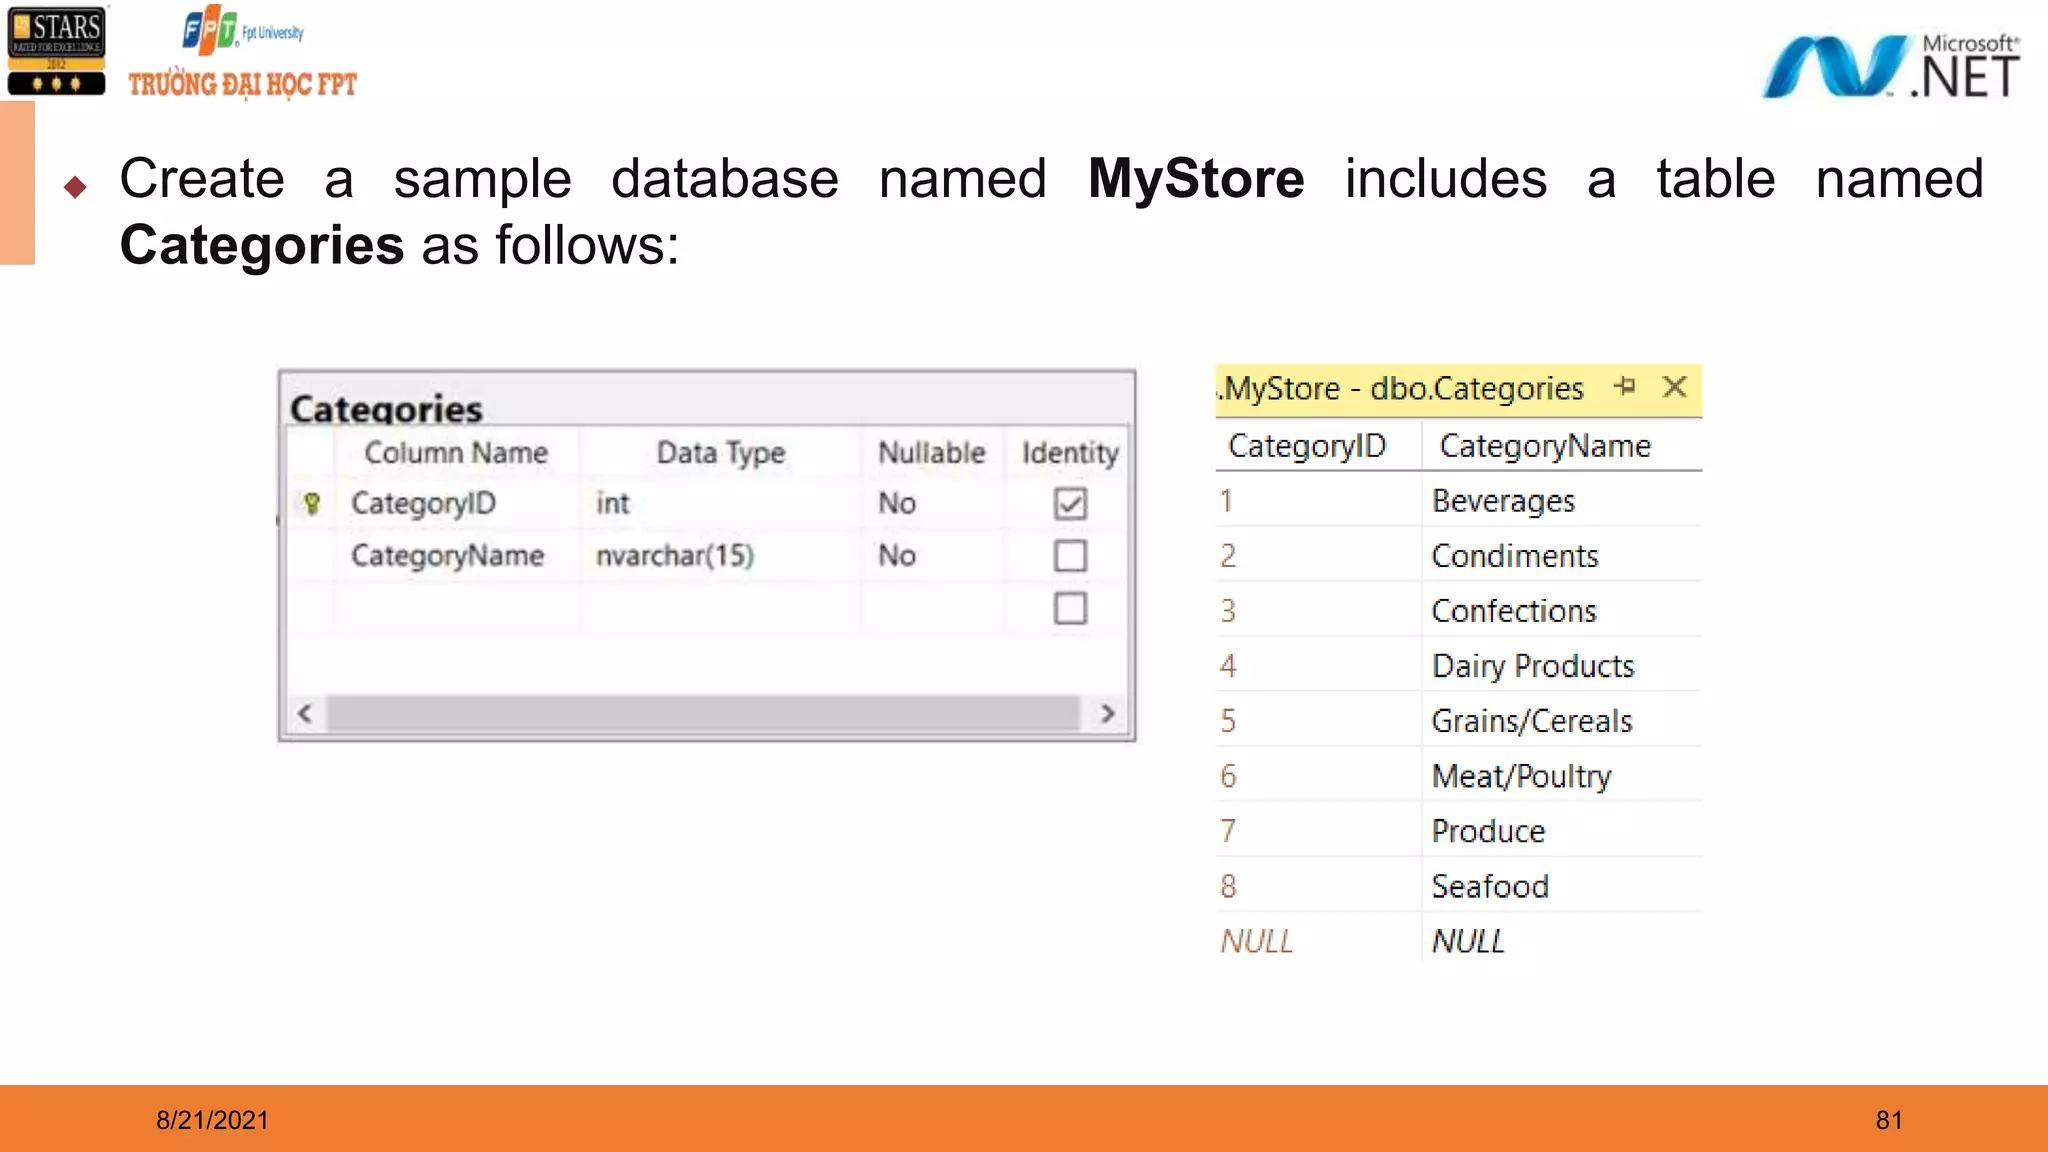2048x1152 pixels.
Task: Close the MyStore - dbo.Categories tab
Action: click(1675, 386)
